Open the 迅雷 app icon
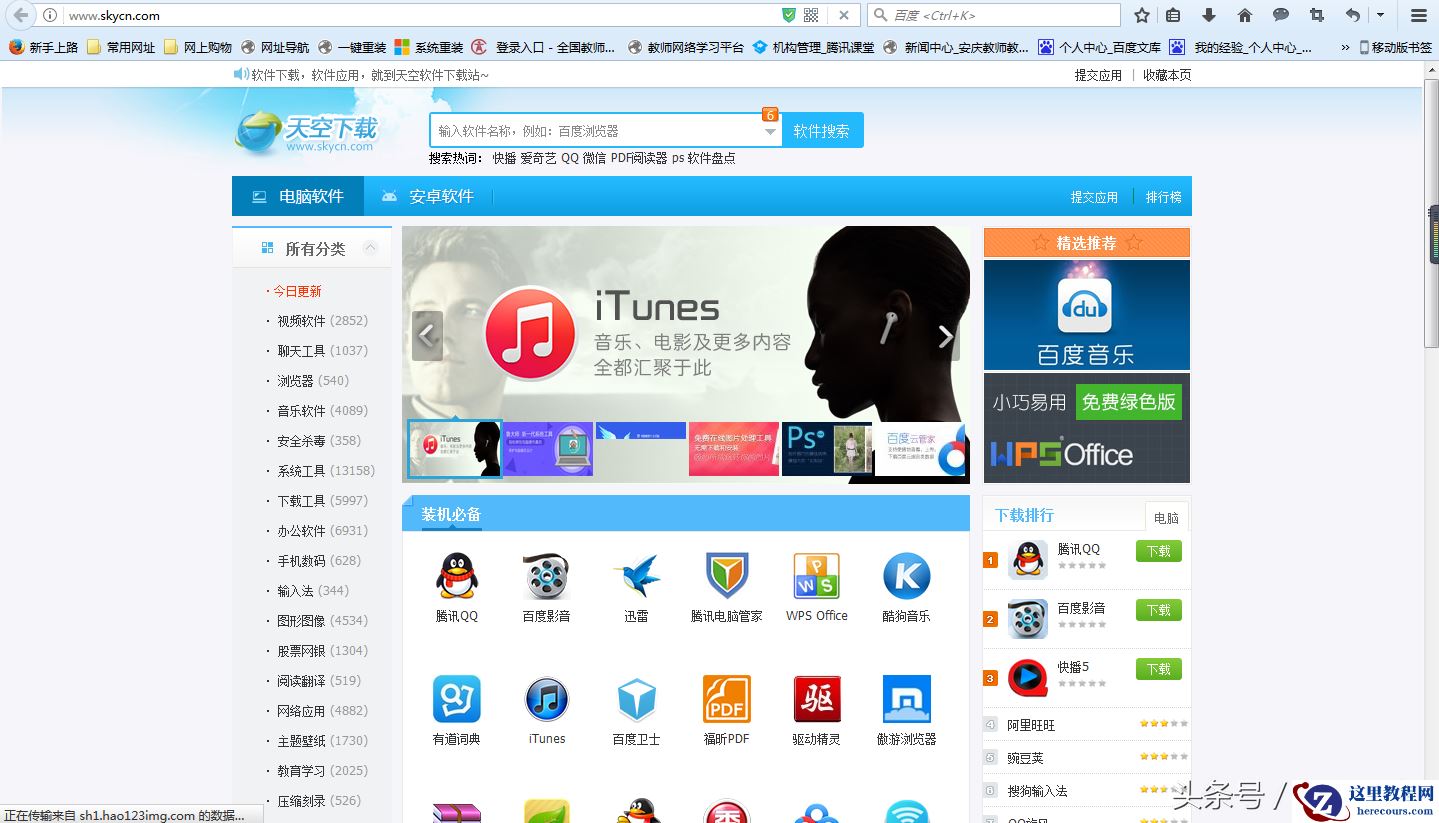 point(637,577)
